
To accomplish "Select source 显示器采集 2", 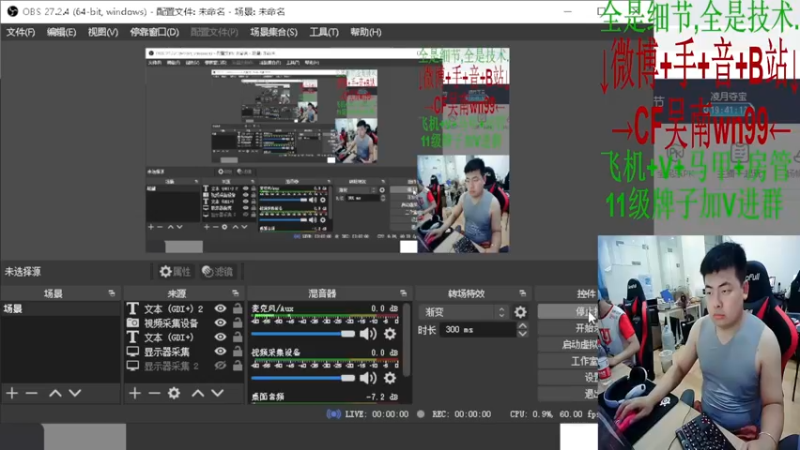I will pyautogui.click(x=170, y=366).
